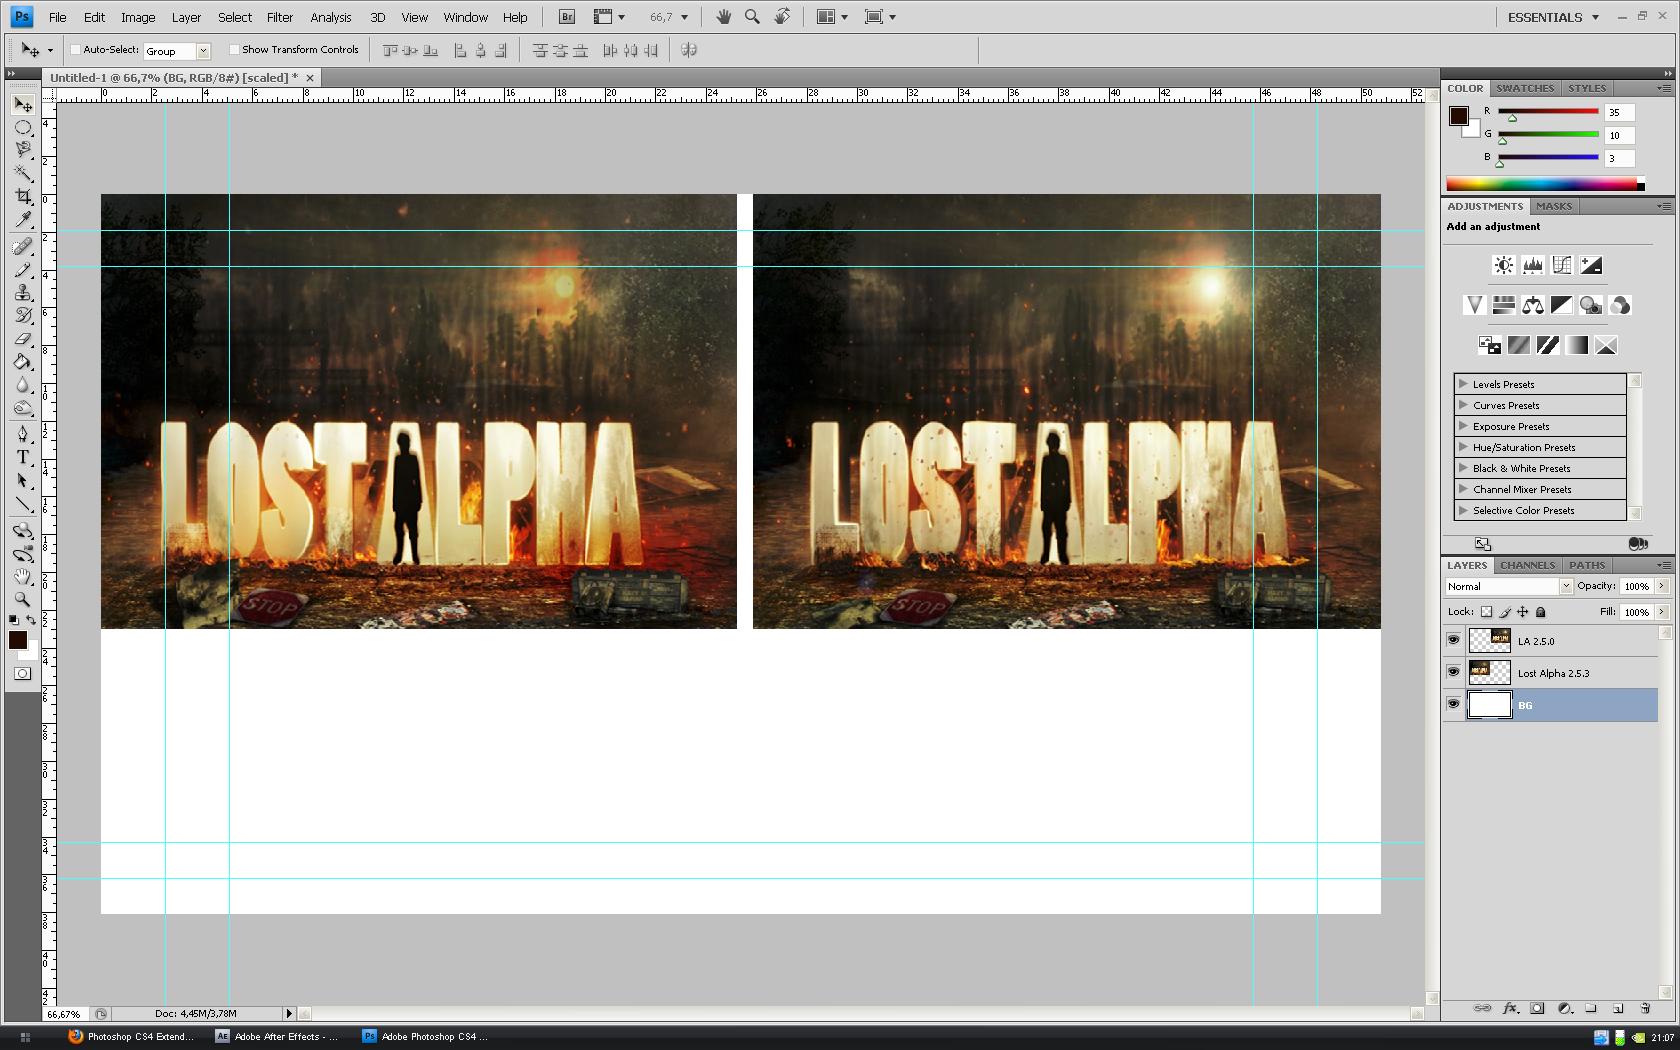The image size is (1680, 1050).
Task: Add a Hue/Saturation adjustment layer
Action: [1503, 305]
